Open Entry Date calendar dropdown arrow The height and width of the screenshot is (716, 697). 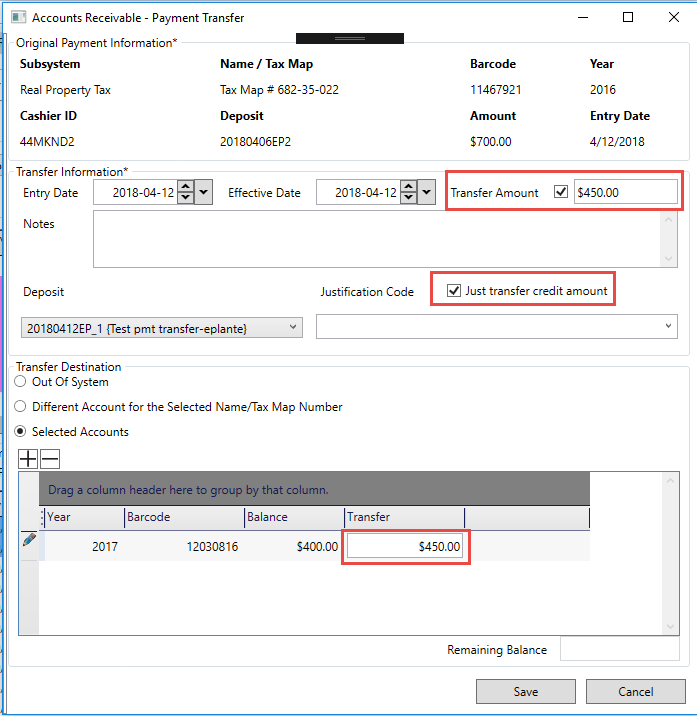pos(204,192)
